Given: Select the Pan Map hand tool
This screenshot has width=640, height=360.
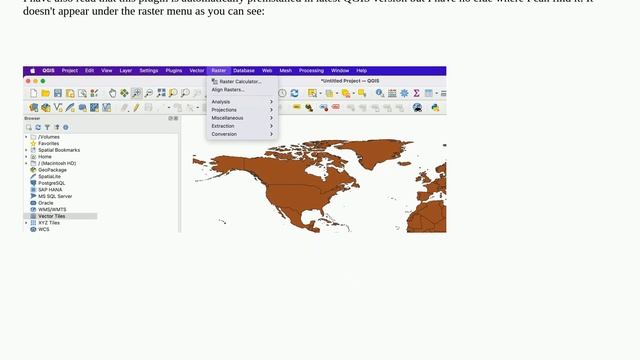Looking at the screenshot, I should click(x=112, y=93).
